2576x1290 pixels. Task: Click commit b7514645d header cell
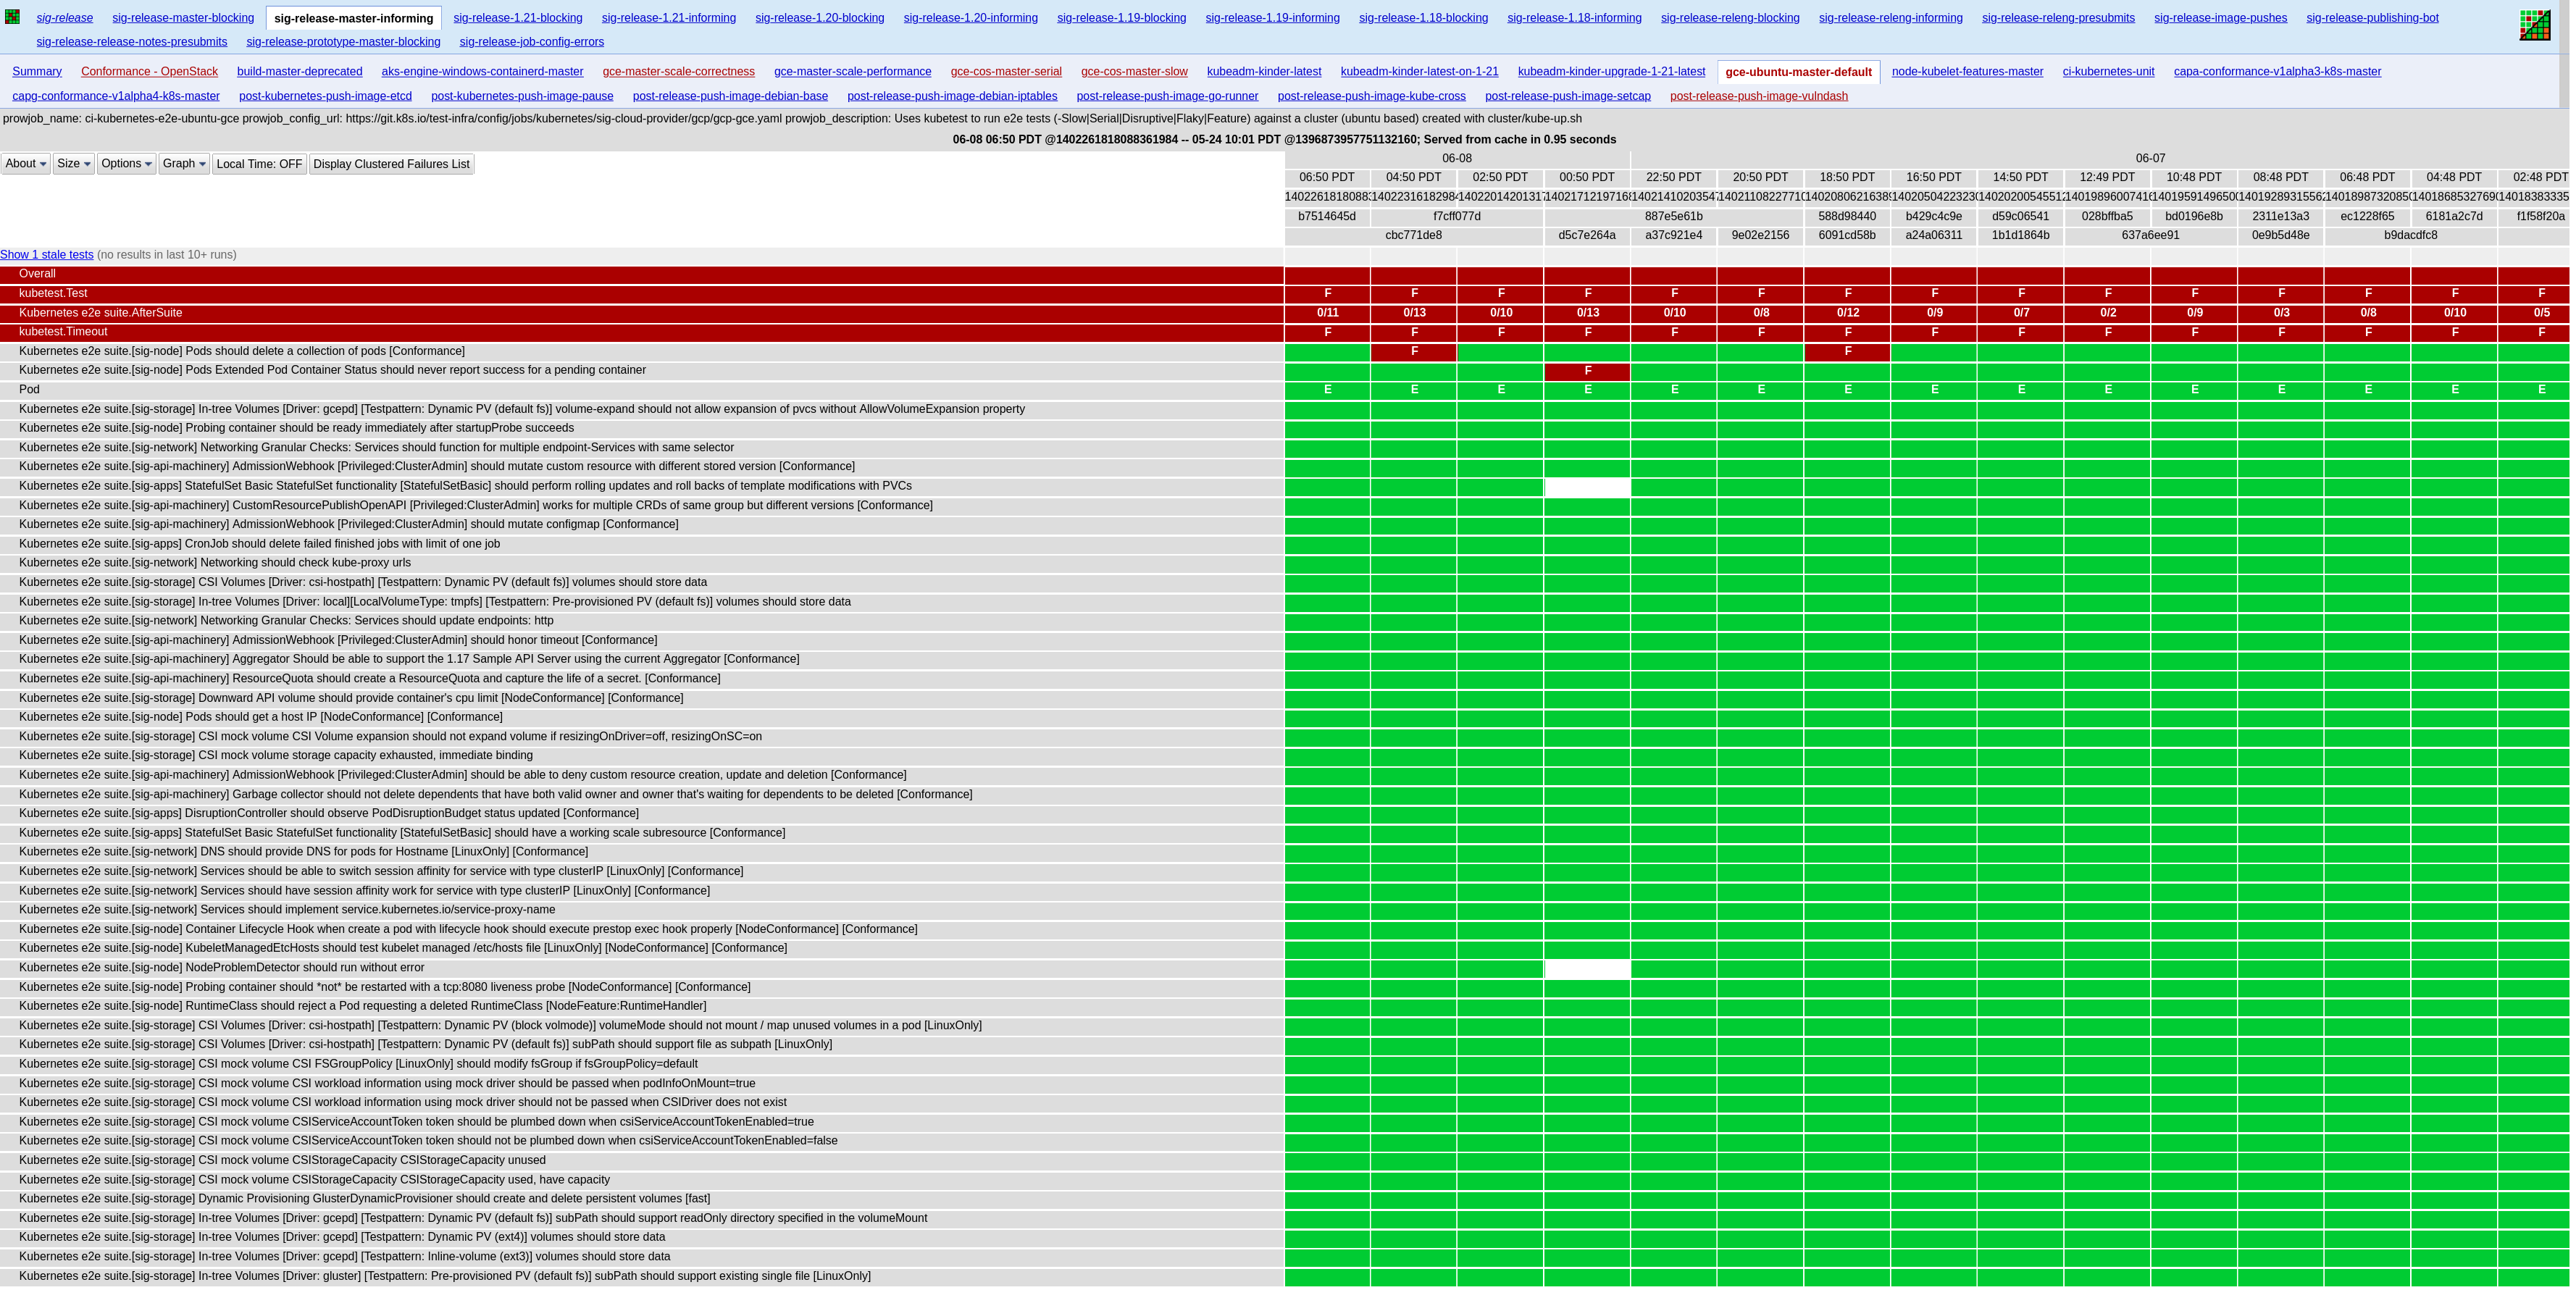point(1327,217)
